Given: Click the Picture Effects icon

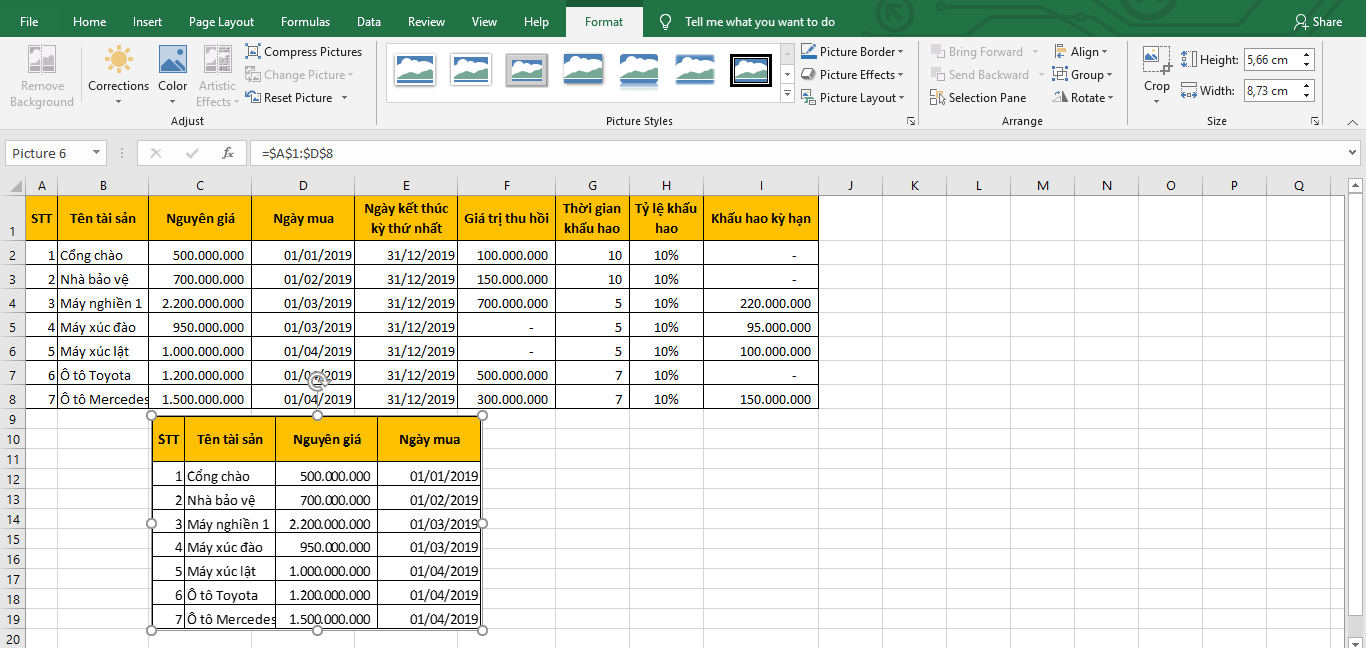Looking at the screenshot, I should pyautogui.click(x=808, y=75).
